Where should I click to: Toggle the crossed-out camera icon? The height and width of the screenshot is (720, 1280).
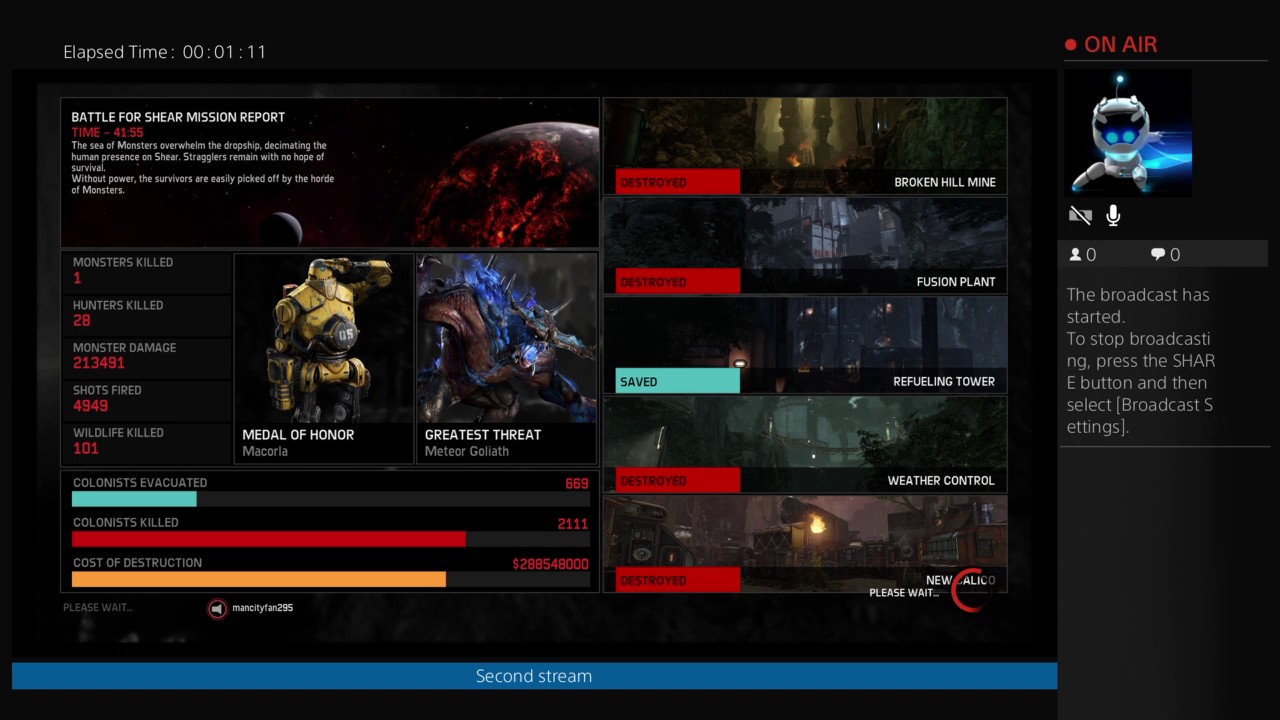pos(1080,215)
